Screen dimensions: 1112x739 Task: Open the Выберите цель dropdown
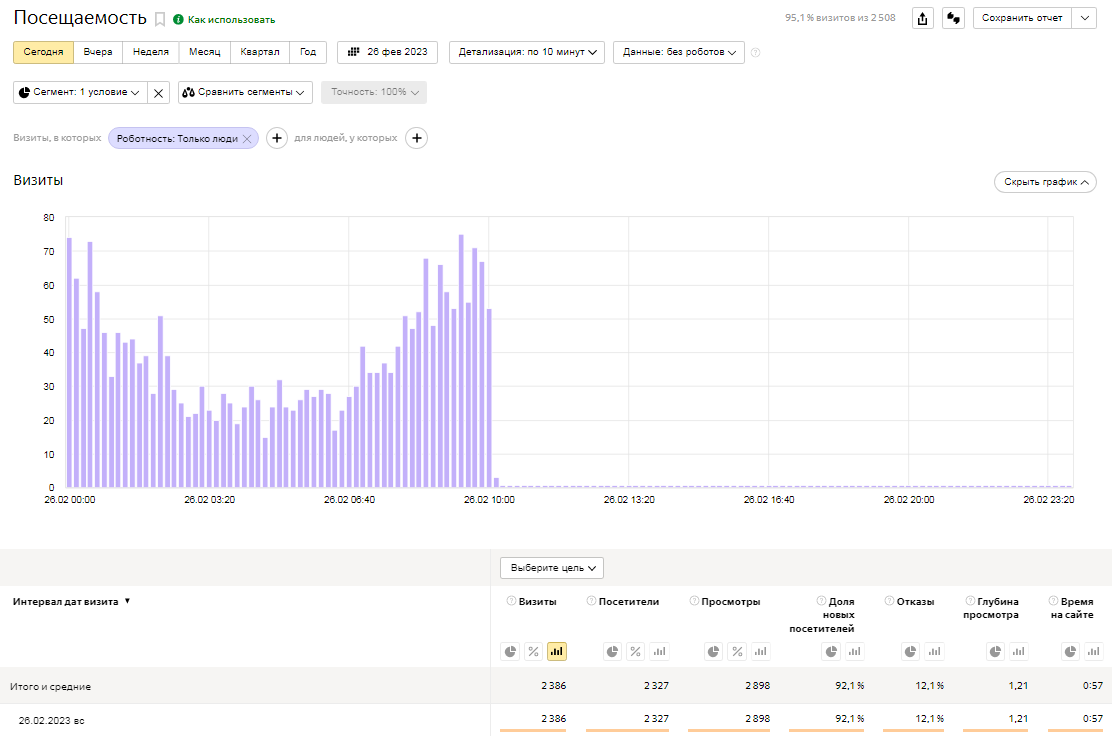click(x=551, y=568)
